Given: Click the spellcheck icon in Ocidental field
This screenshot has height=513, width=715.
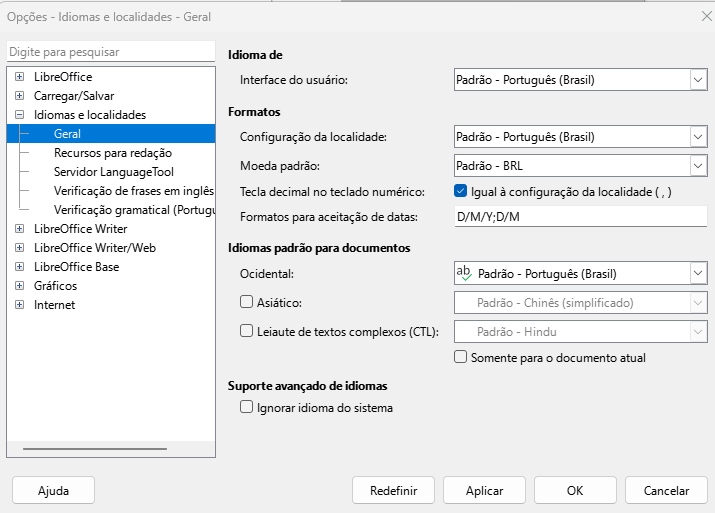Looking at the screenshot, I should [x=464, y=273].
